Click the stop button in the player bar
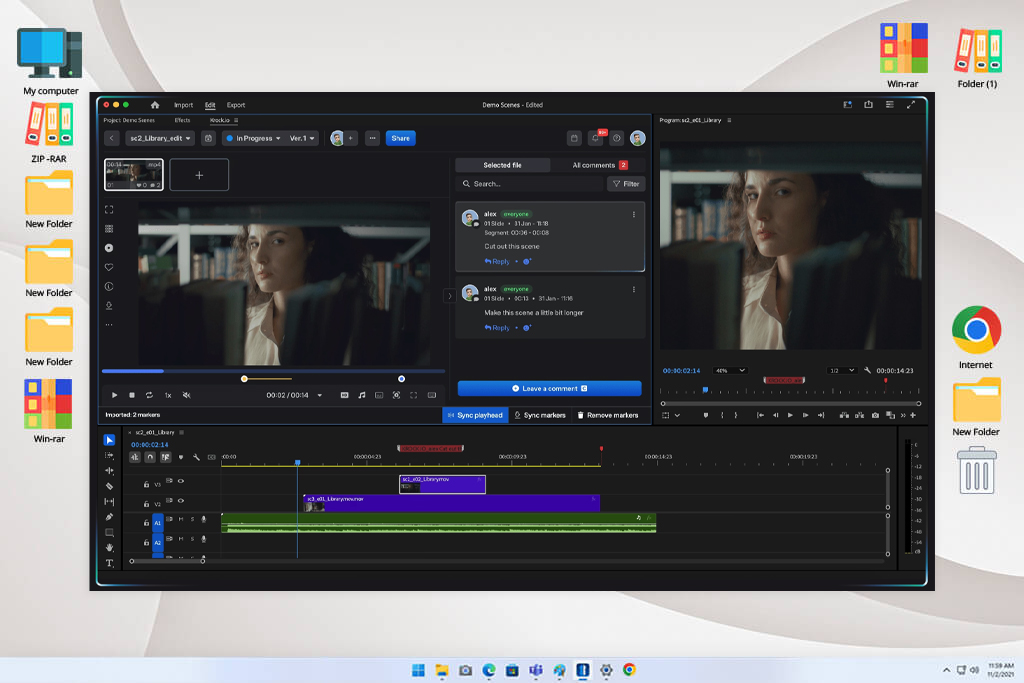 132,395
